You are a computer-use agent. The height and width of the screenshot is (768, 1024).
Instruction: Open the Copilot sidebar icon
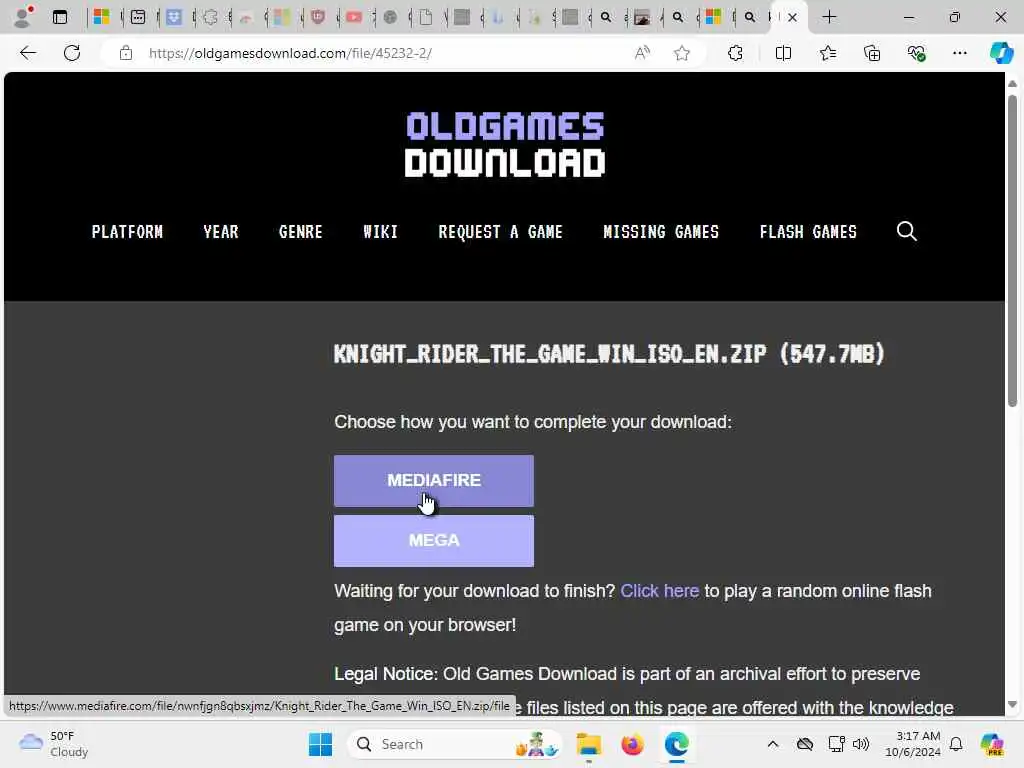click(1001, 53)
